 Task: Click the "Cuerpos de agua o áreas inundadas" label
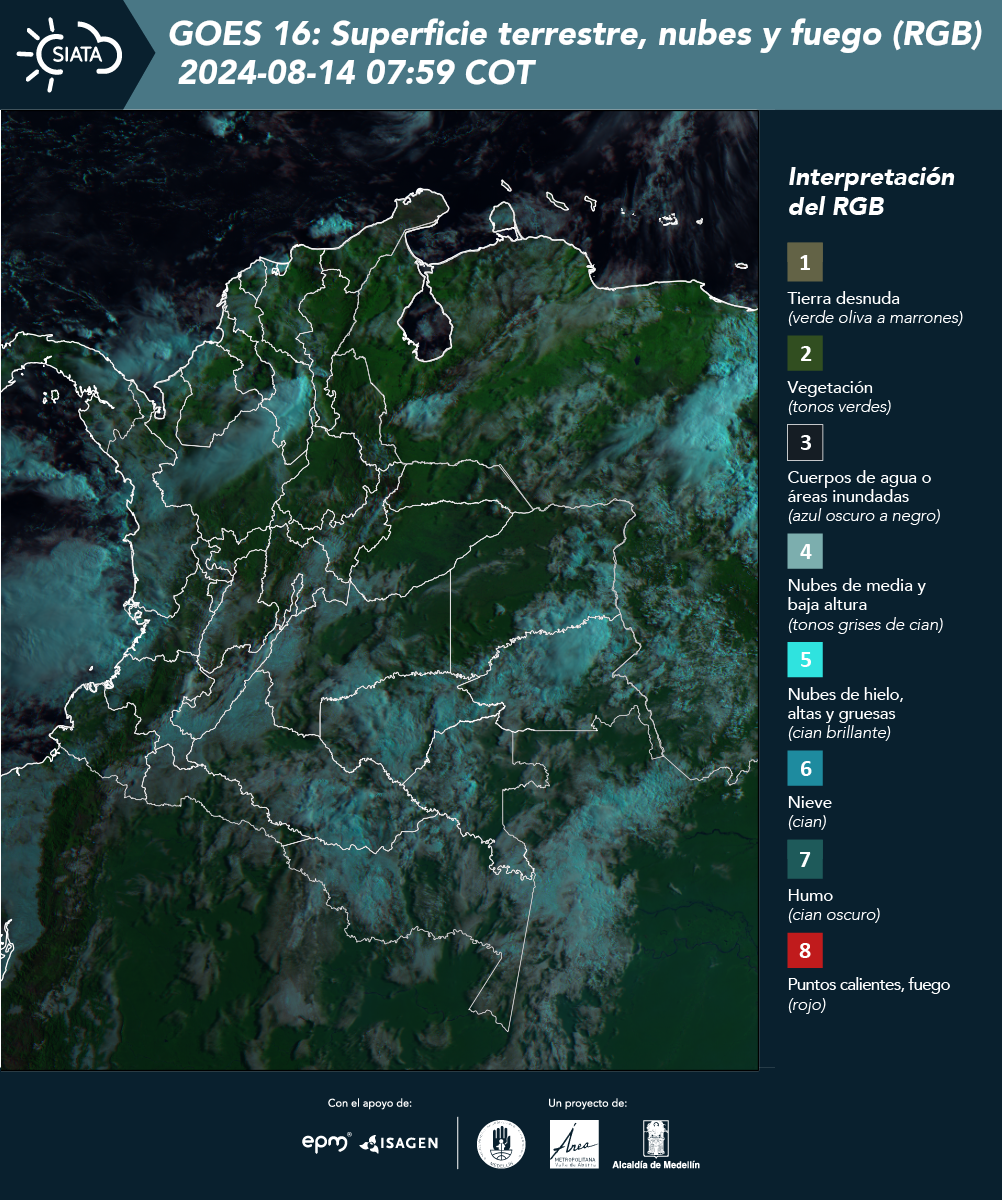[x=859, y=487]
